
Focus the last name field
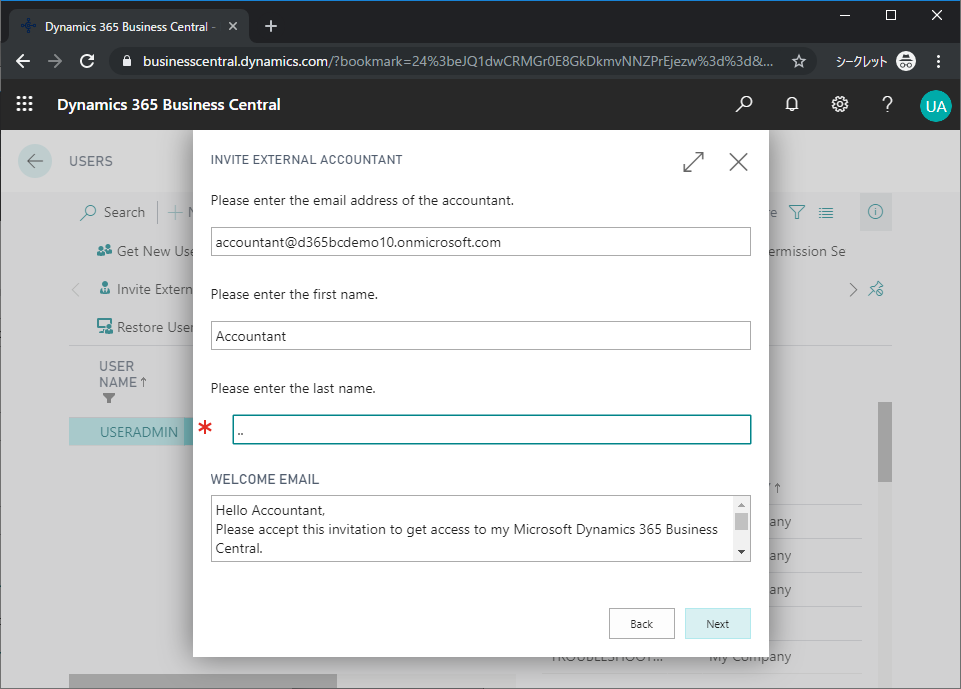click(492, 429)
